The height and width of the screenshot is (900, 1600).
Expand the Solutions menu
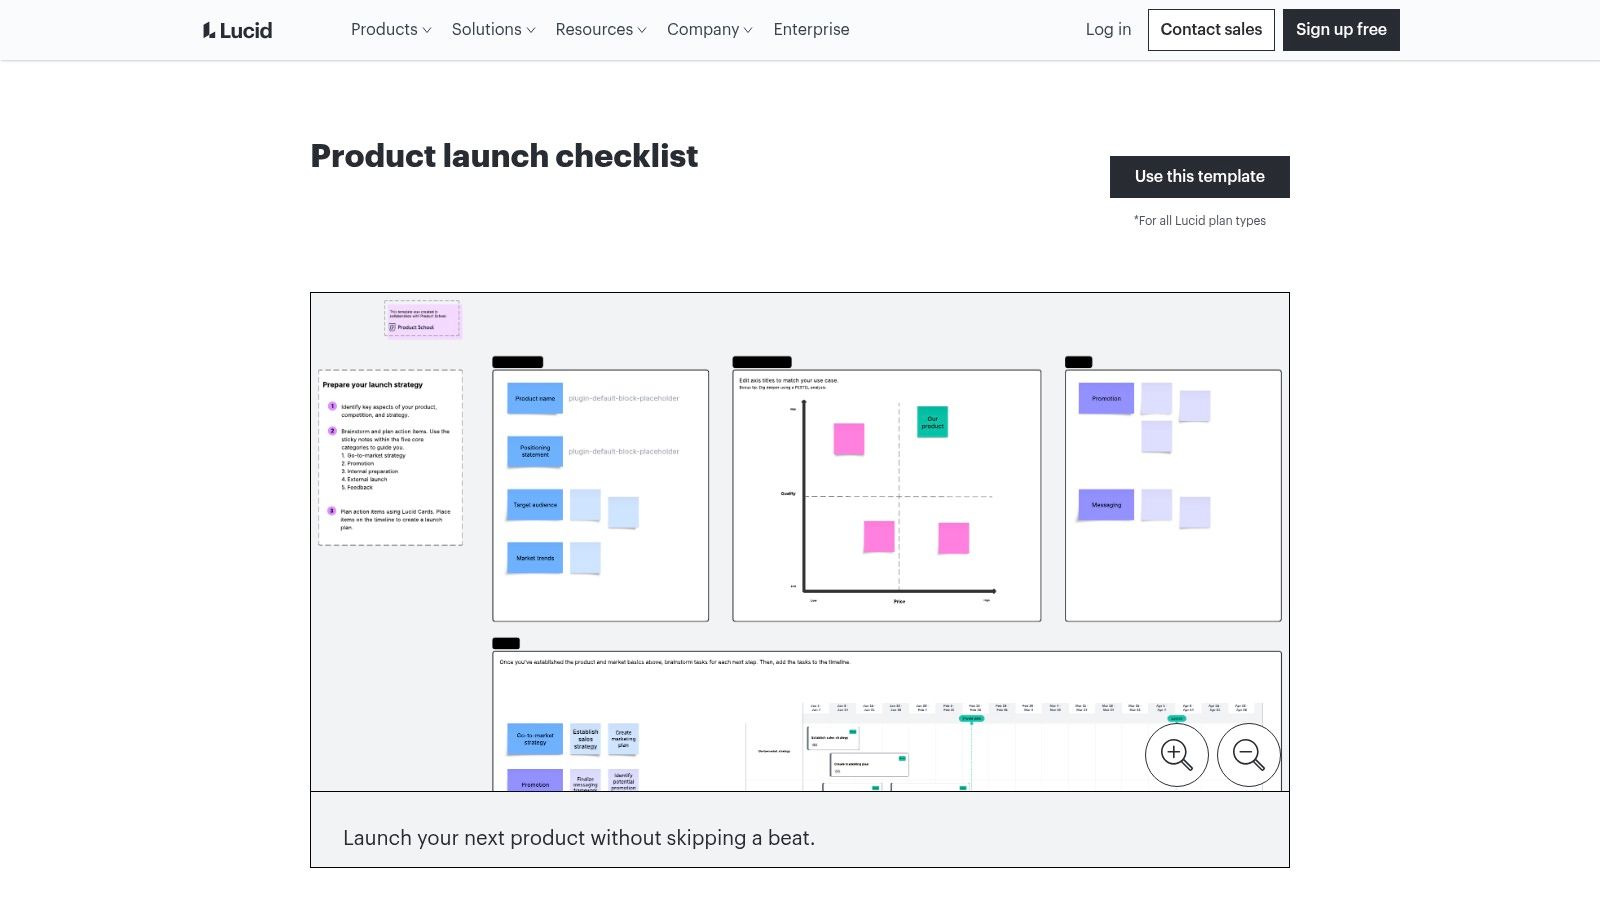(x=492, y=29)
